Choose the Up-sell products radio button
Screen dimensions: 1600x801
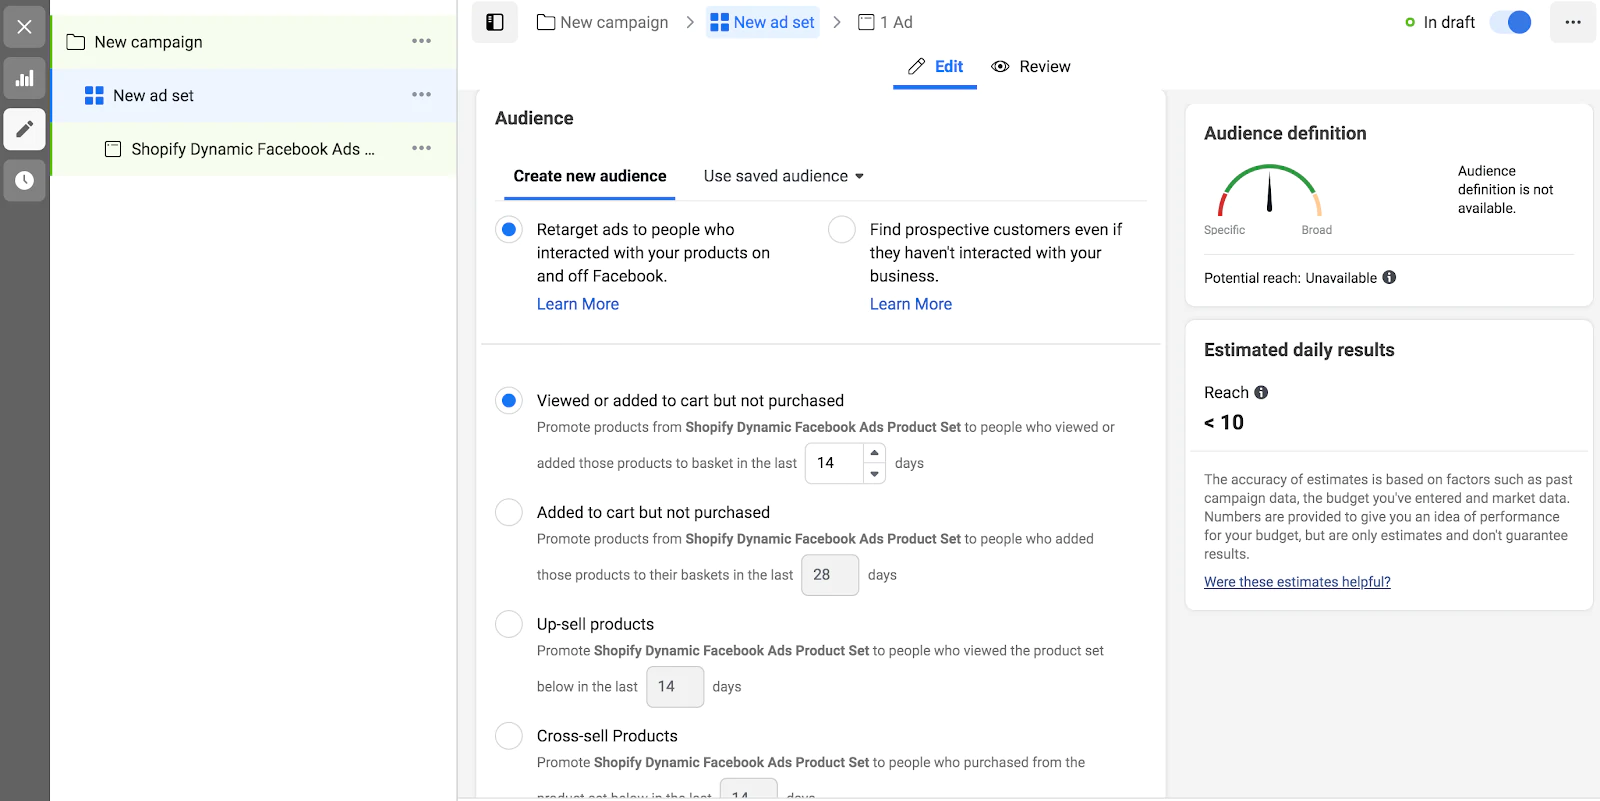509,624
